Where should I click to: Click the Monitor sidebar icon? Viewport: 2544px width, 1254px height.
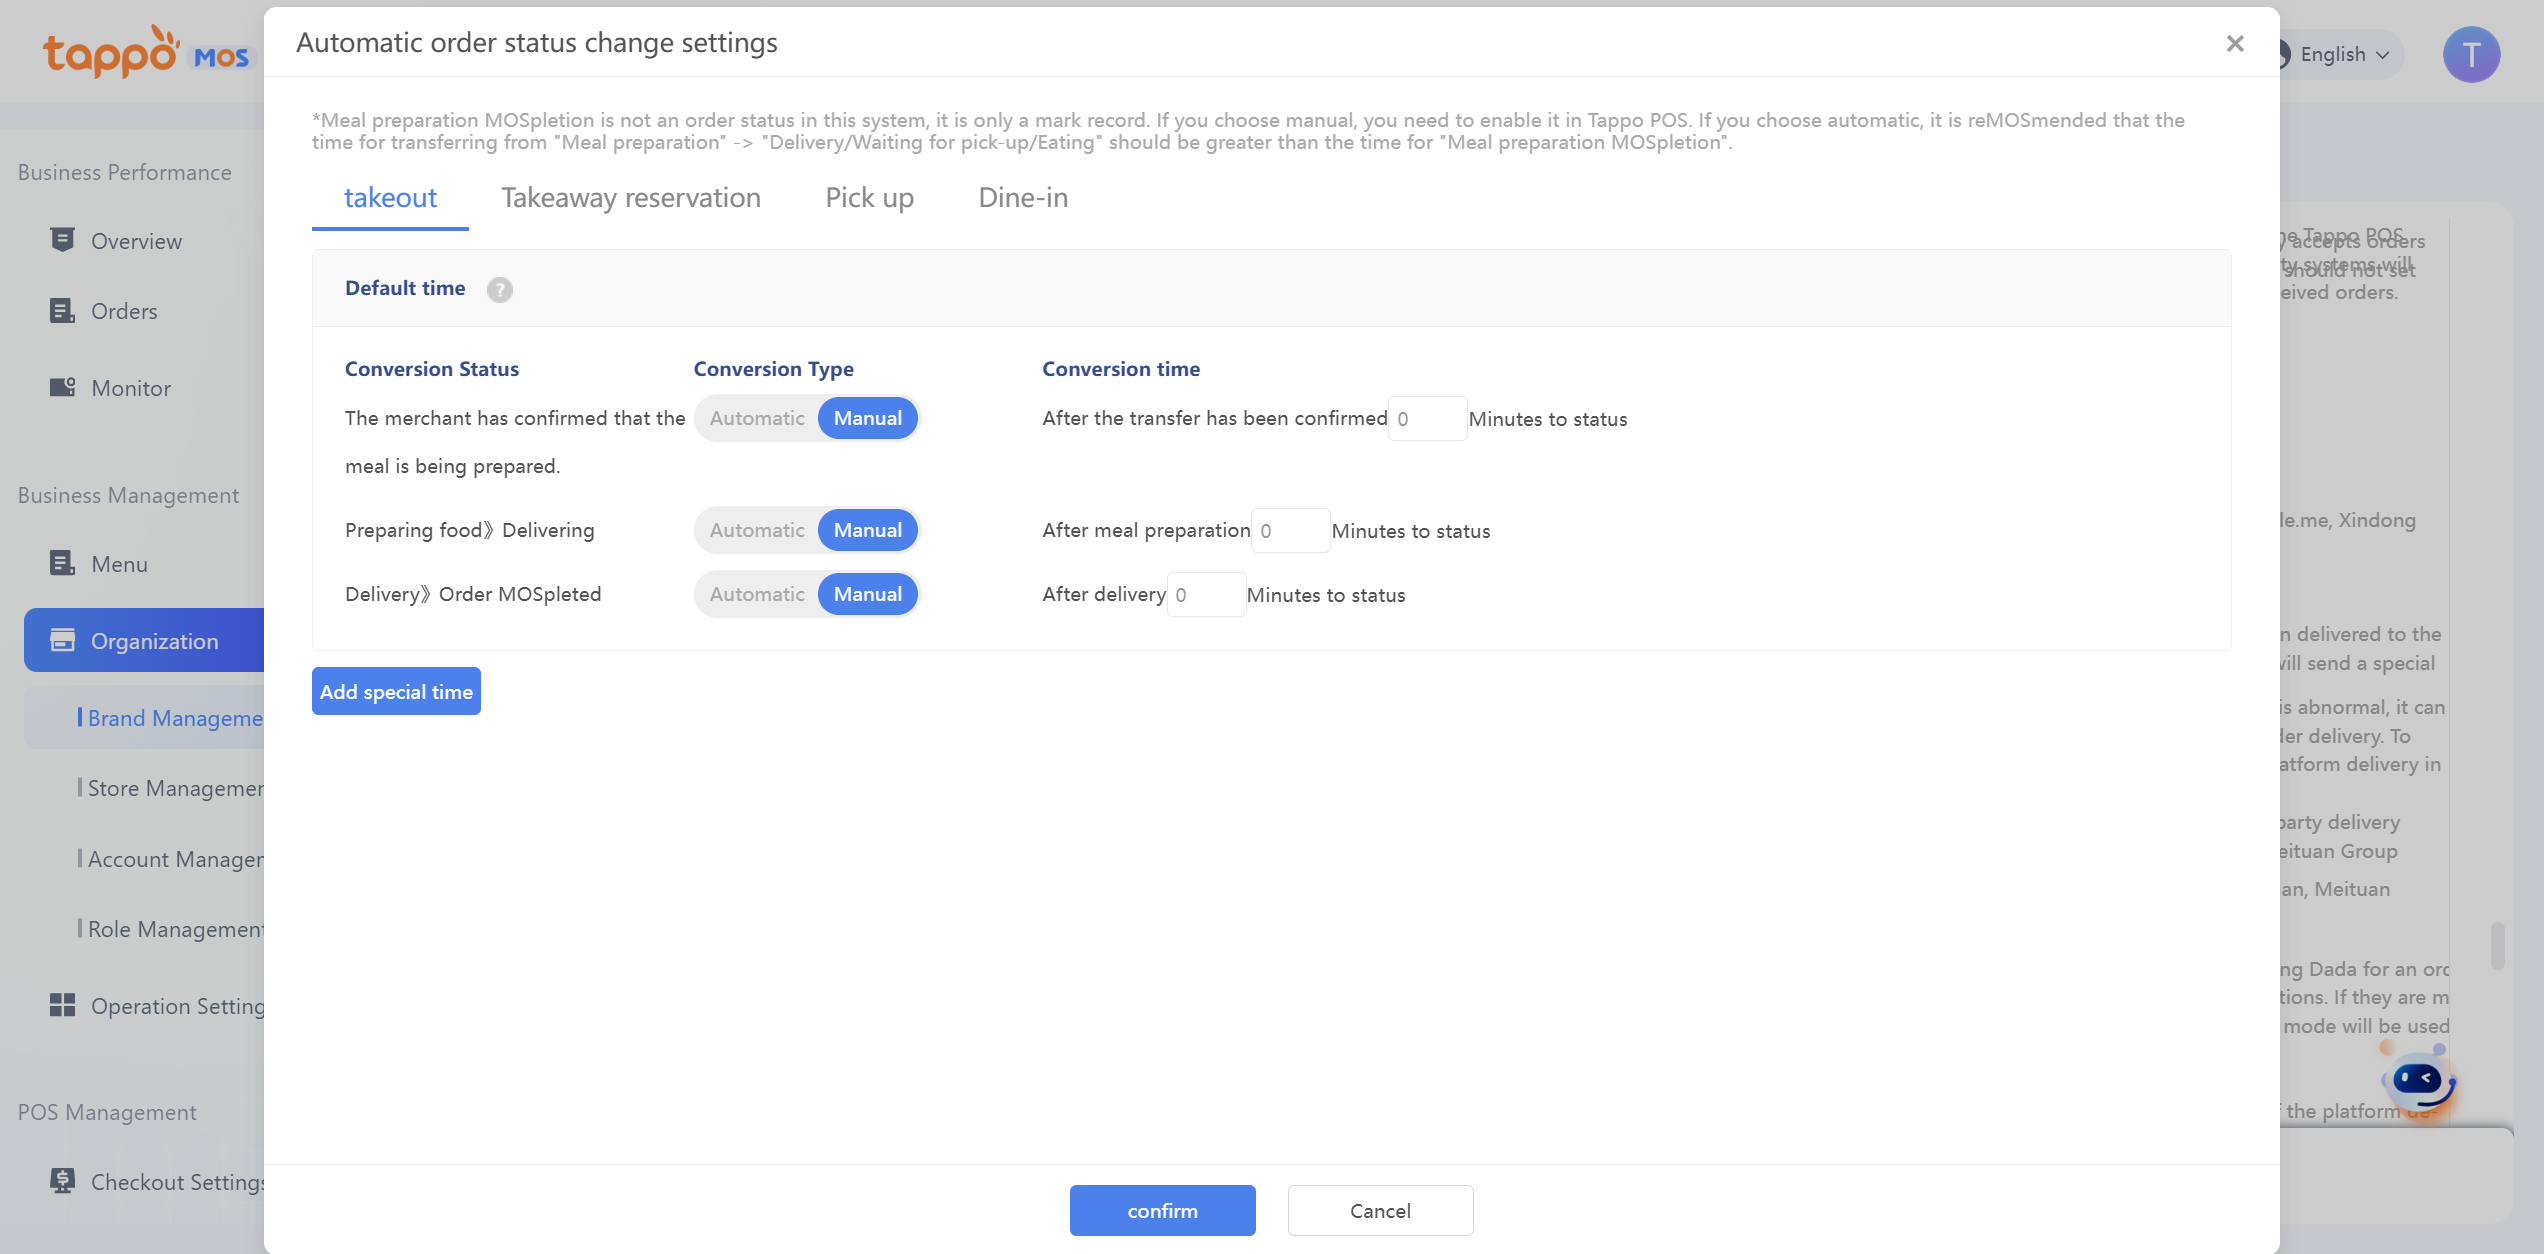point(62,387)
